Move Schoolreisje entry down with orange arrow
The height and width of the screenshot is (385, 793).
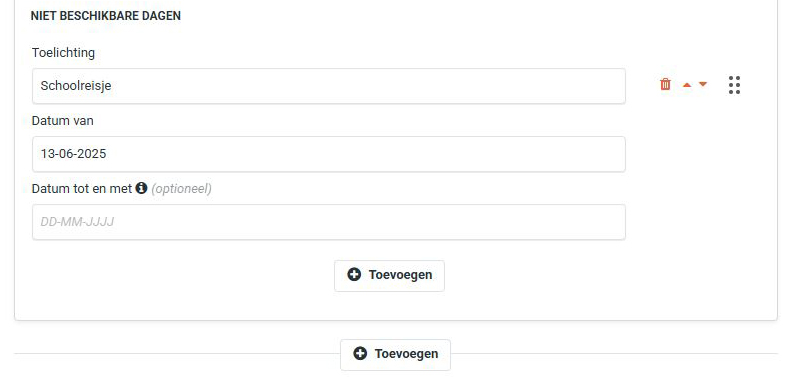(x=703, y=84)
